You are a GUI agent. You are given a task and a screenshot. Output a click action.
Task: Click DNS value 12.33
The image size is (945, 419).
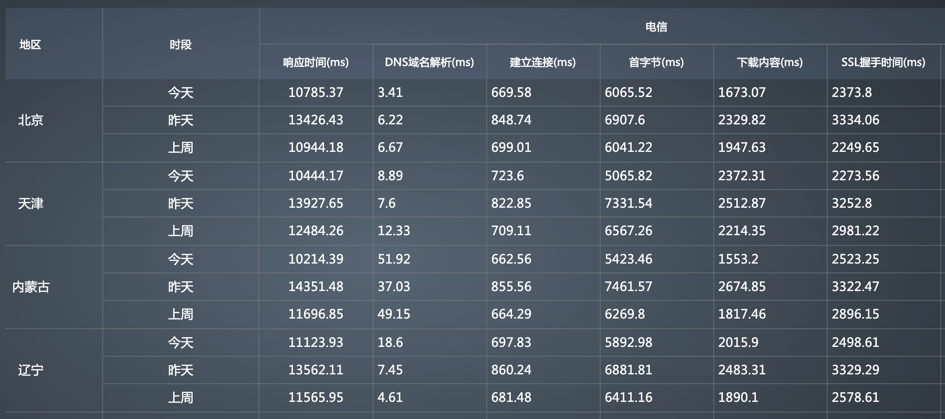pos(394,231)
